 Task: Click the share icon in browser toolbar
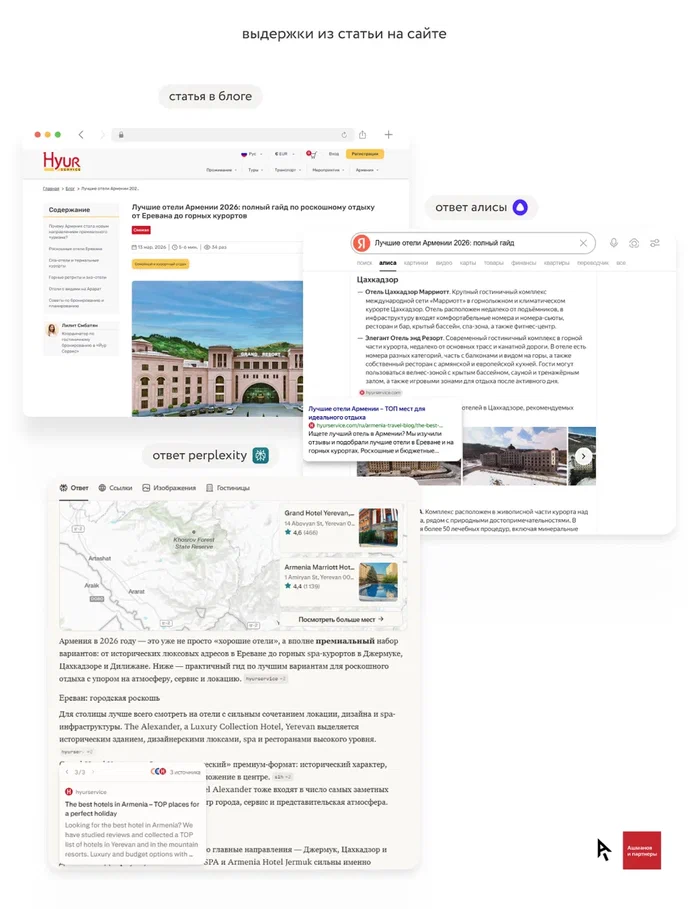pos(362,134)
